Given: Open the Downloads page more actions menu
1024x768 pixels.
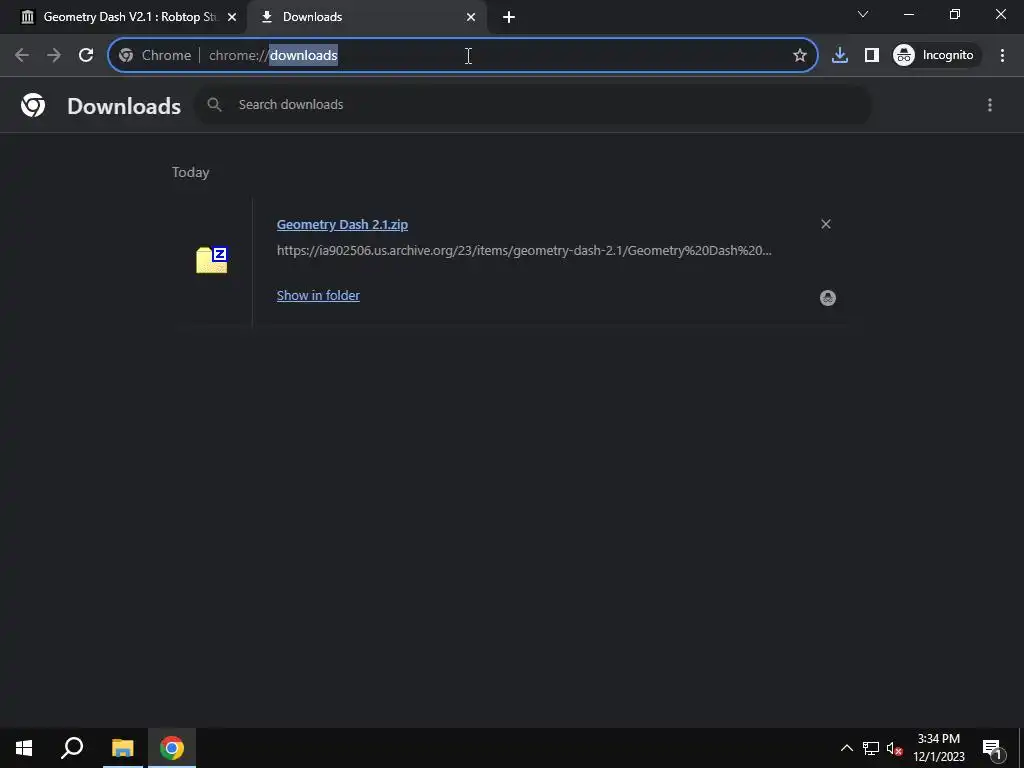Looking at the screenshot, I should point(990,105).
